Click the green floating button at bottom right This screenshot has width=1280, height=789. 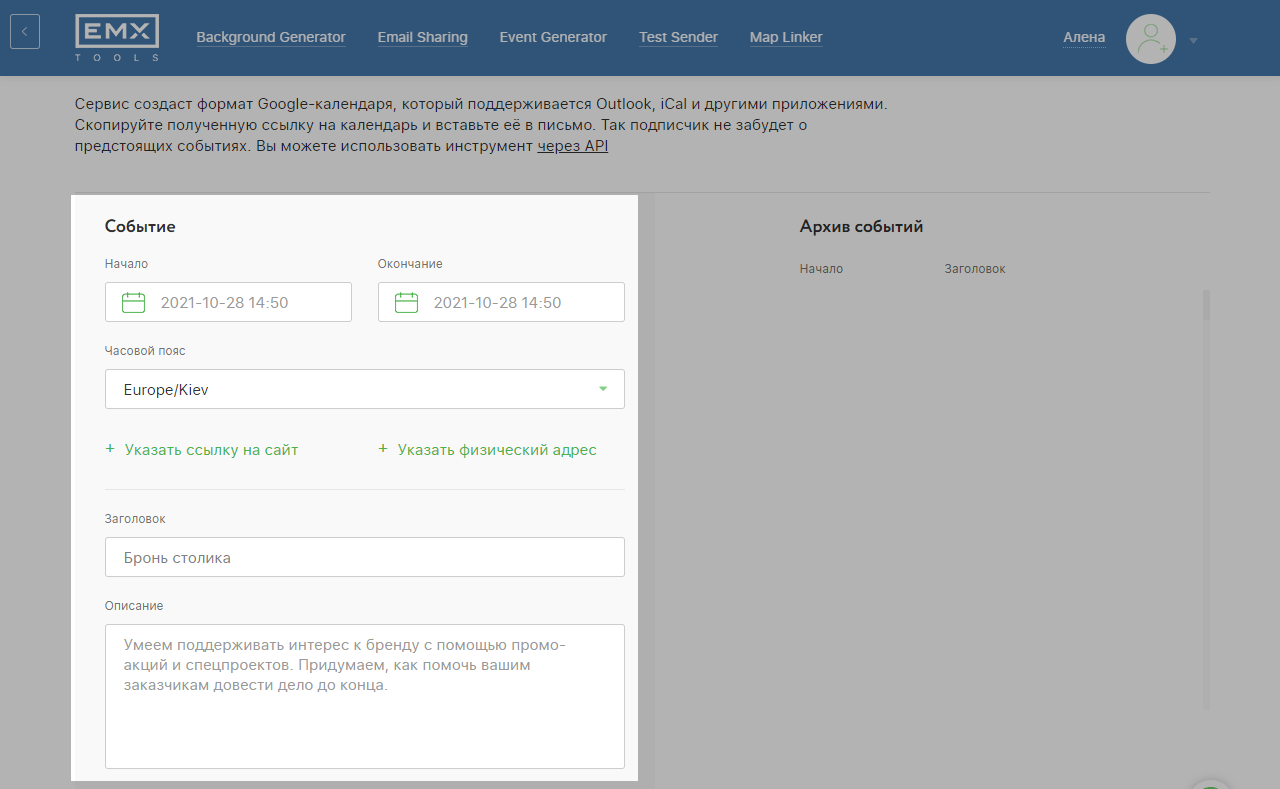pyautogui.click(x=1212, y=784)
